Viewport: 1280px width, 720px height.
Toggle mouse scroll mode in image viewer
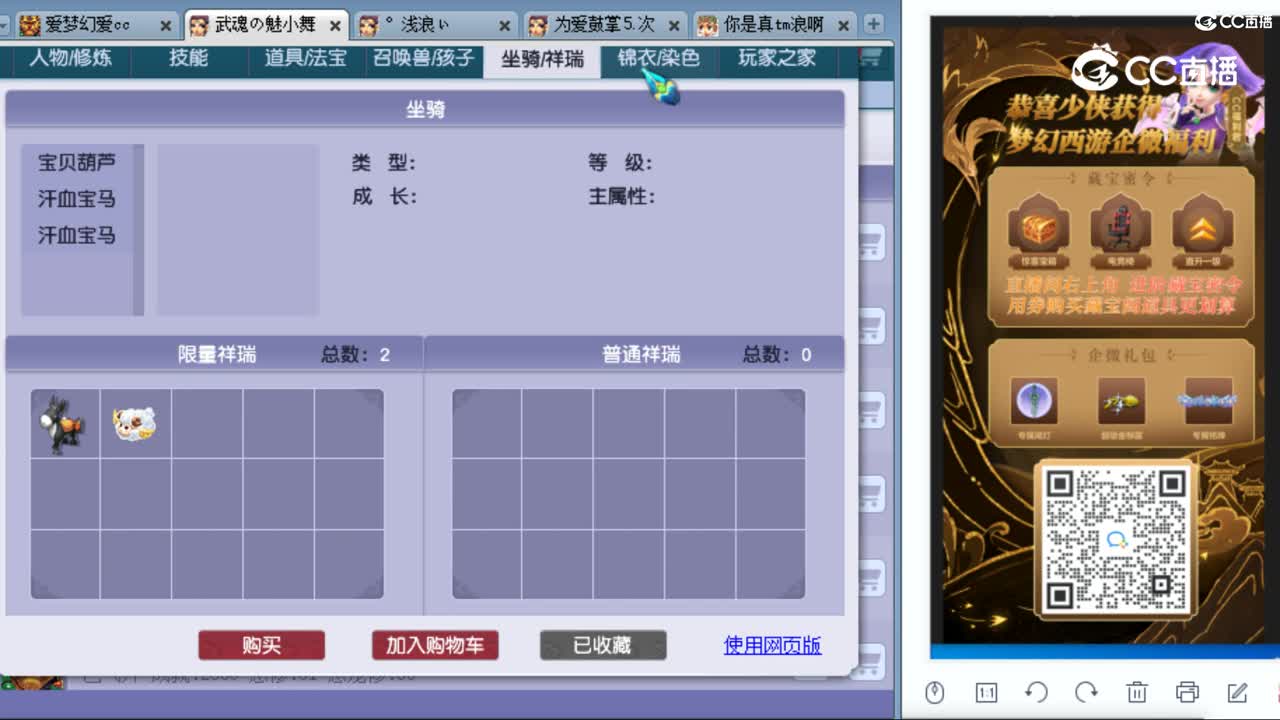pos(935,692)
